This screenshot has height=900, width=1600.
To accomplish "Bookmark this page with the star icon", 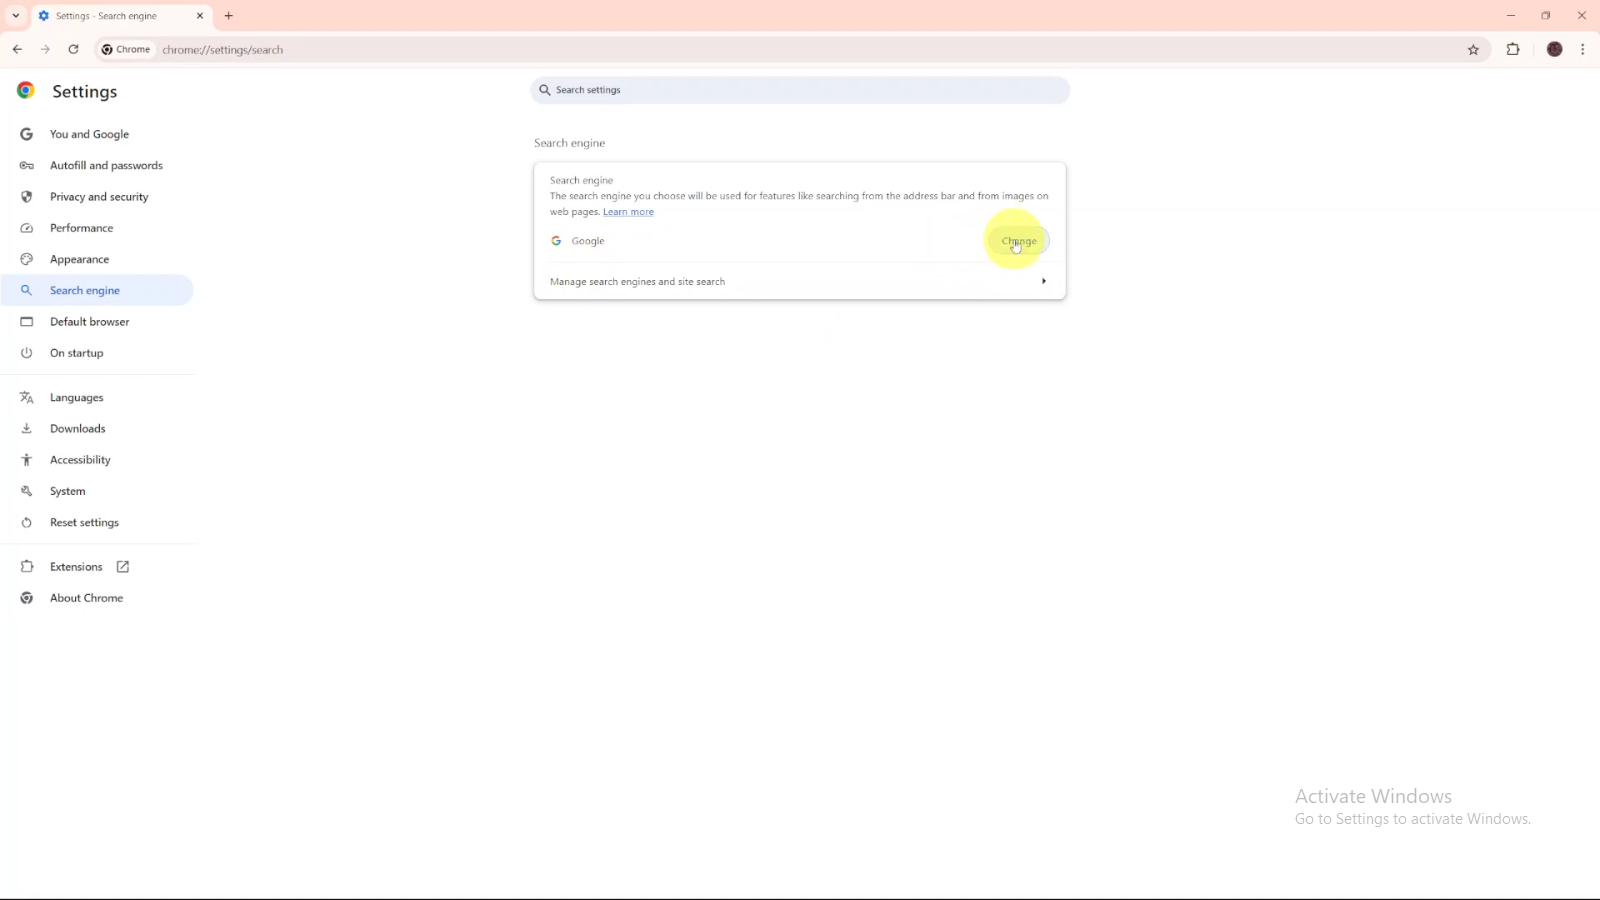I will coord(1473,50).
